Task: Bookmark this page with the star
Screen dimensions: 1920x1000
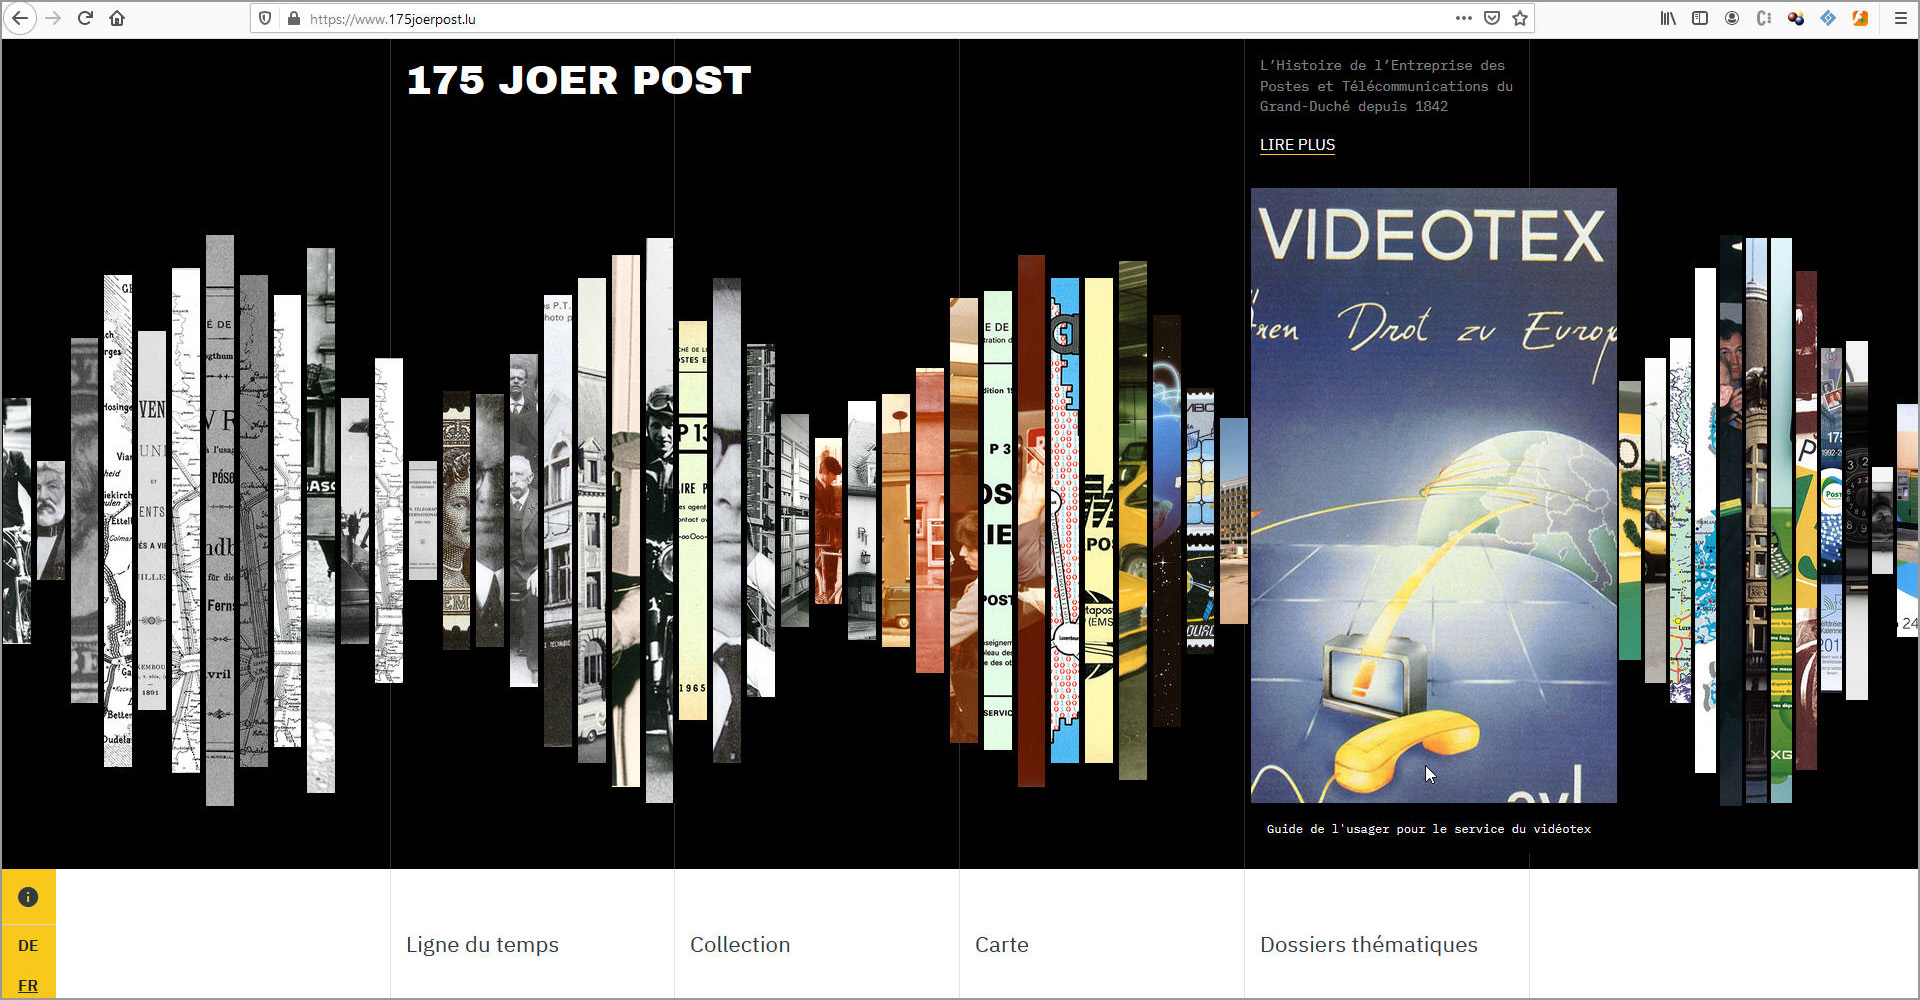Action: [1520, 18]
